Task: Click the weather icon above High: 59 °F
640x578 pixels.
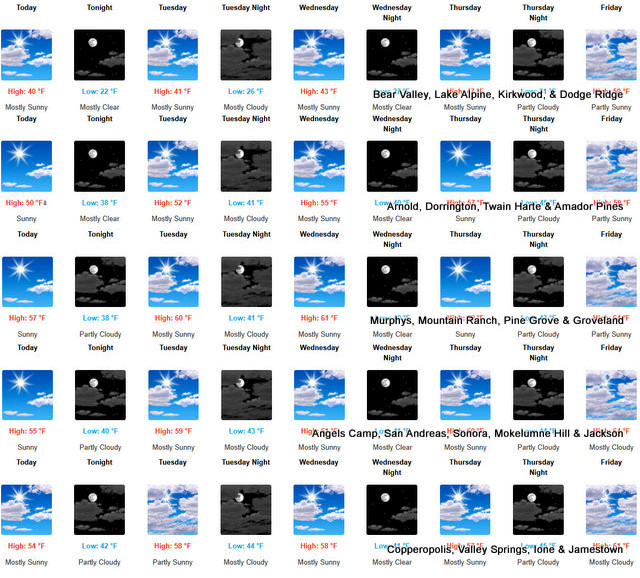Action: (x=173, y=395)
